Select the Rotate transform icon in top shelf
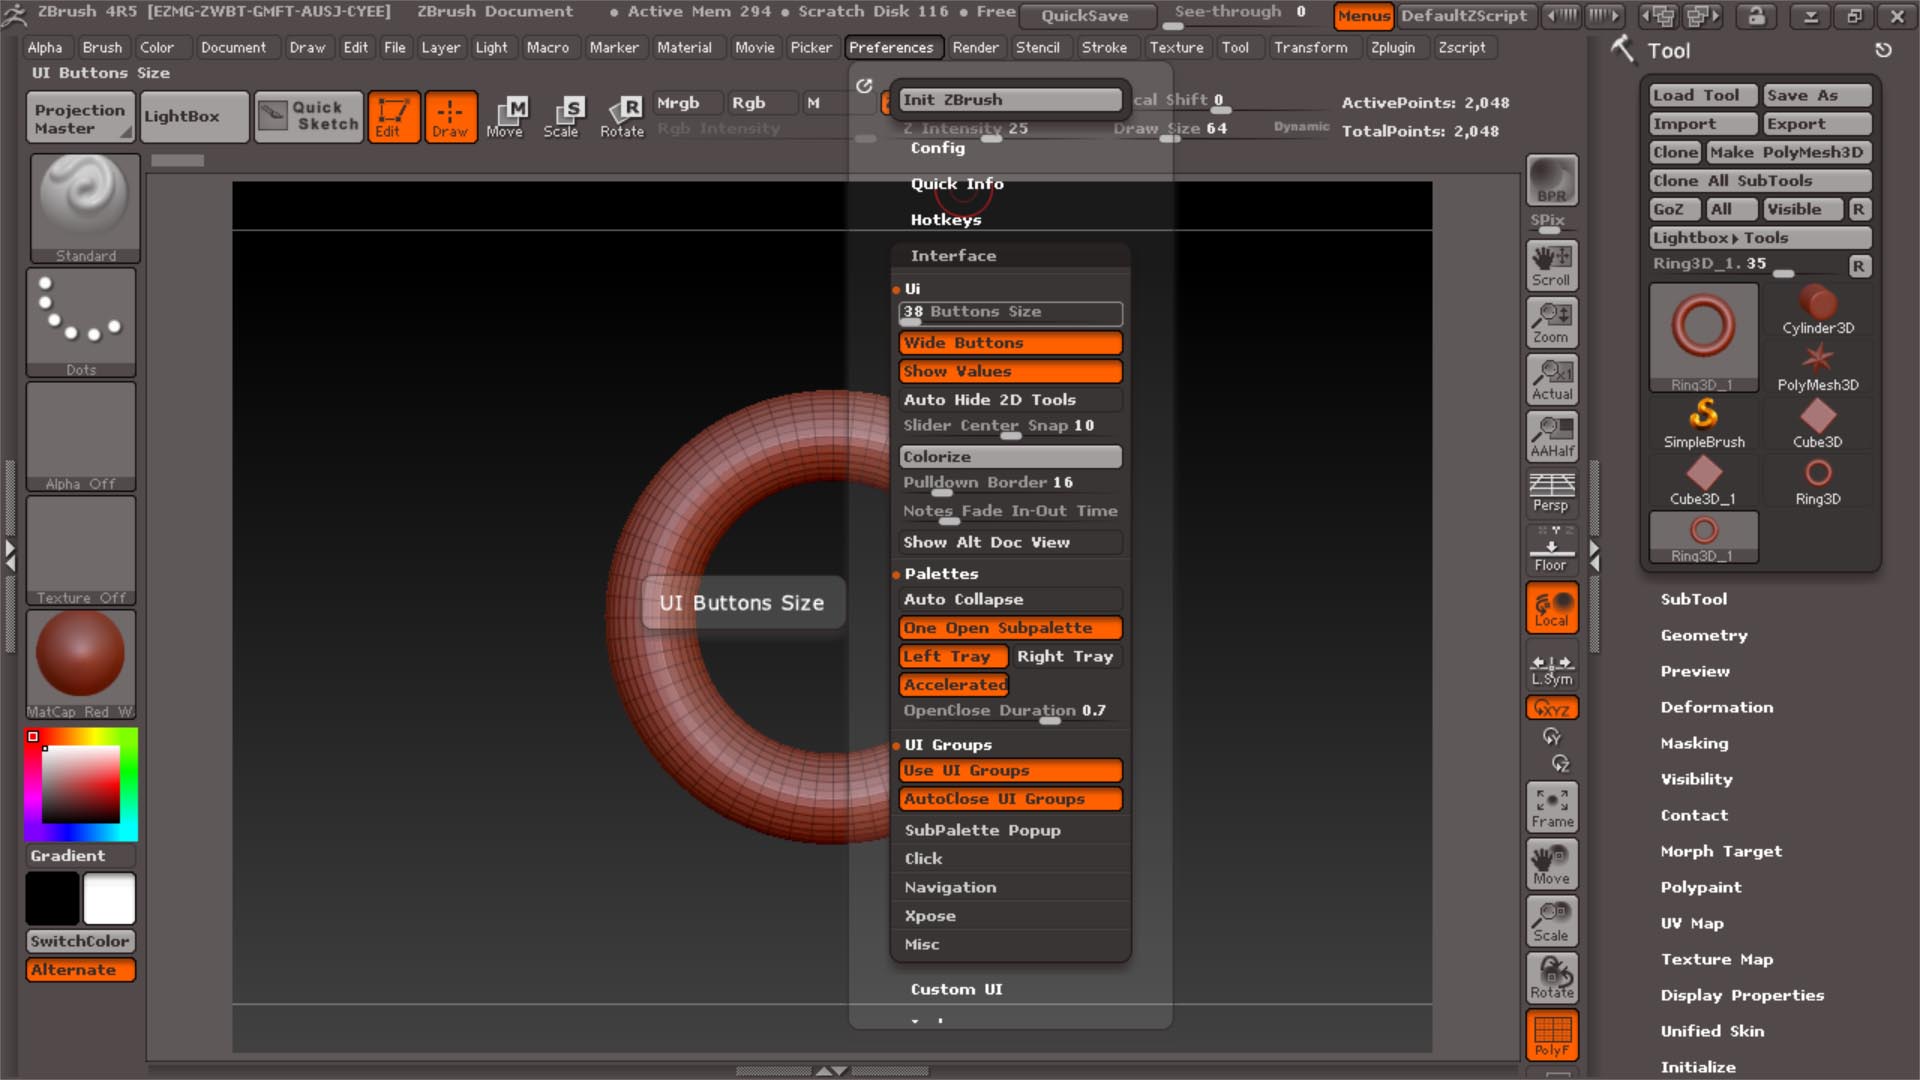Screen dimensions: 1920x1080 (621, 117)
